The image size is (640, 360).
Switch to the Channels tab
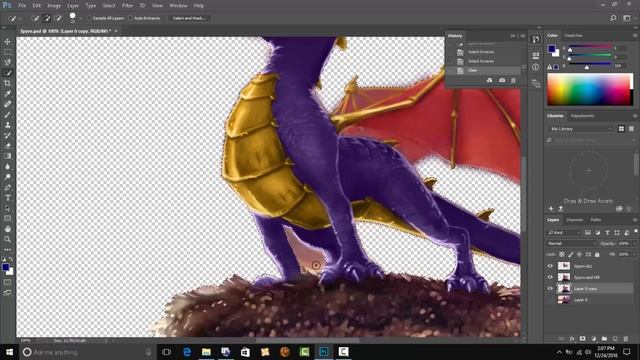(x=575, y=220)
